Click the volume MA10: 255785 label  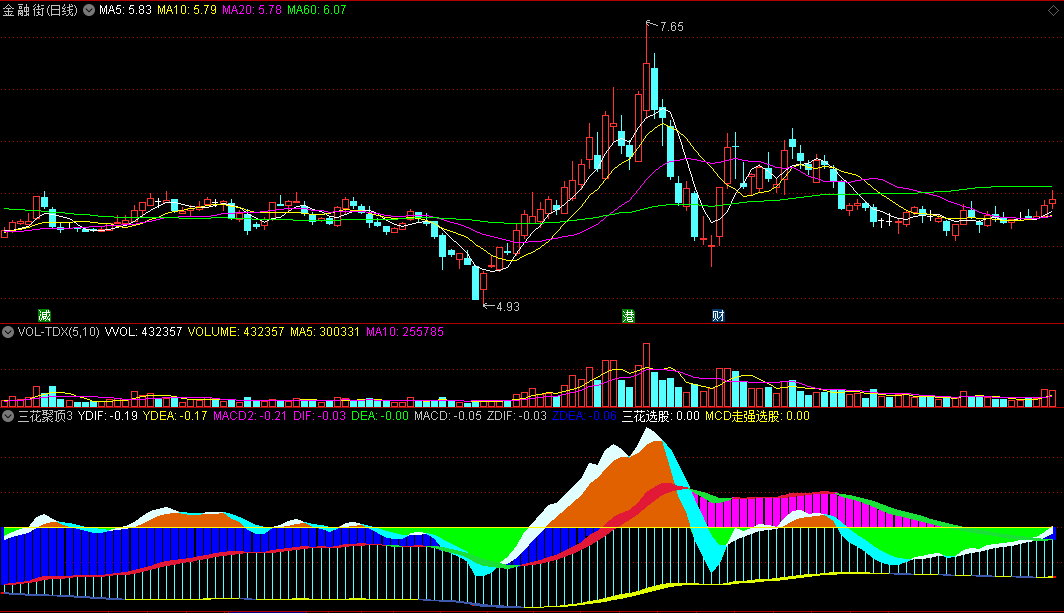point(405,332)
